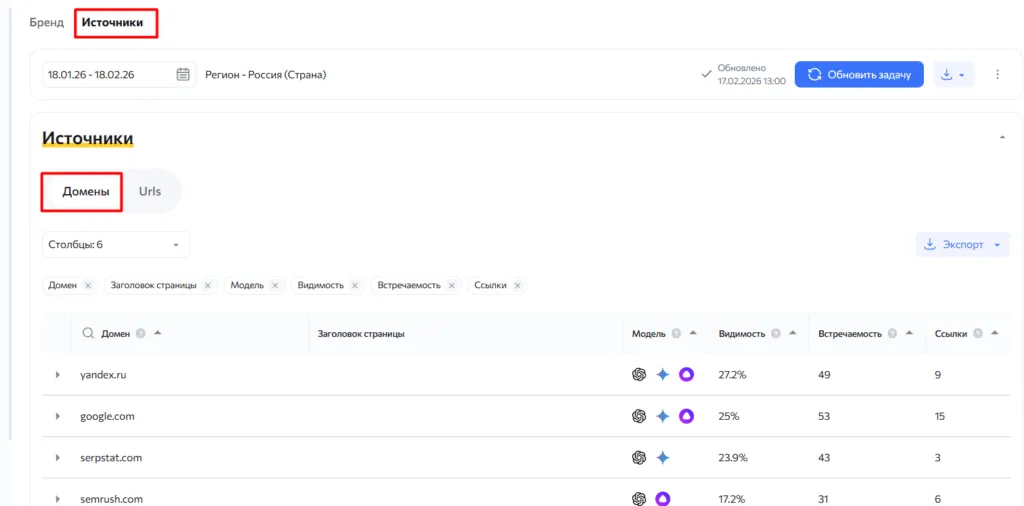Sort by Модель column arrow

tap(693, 333)
